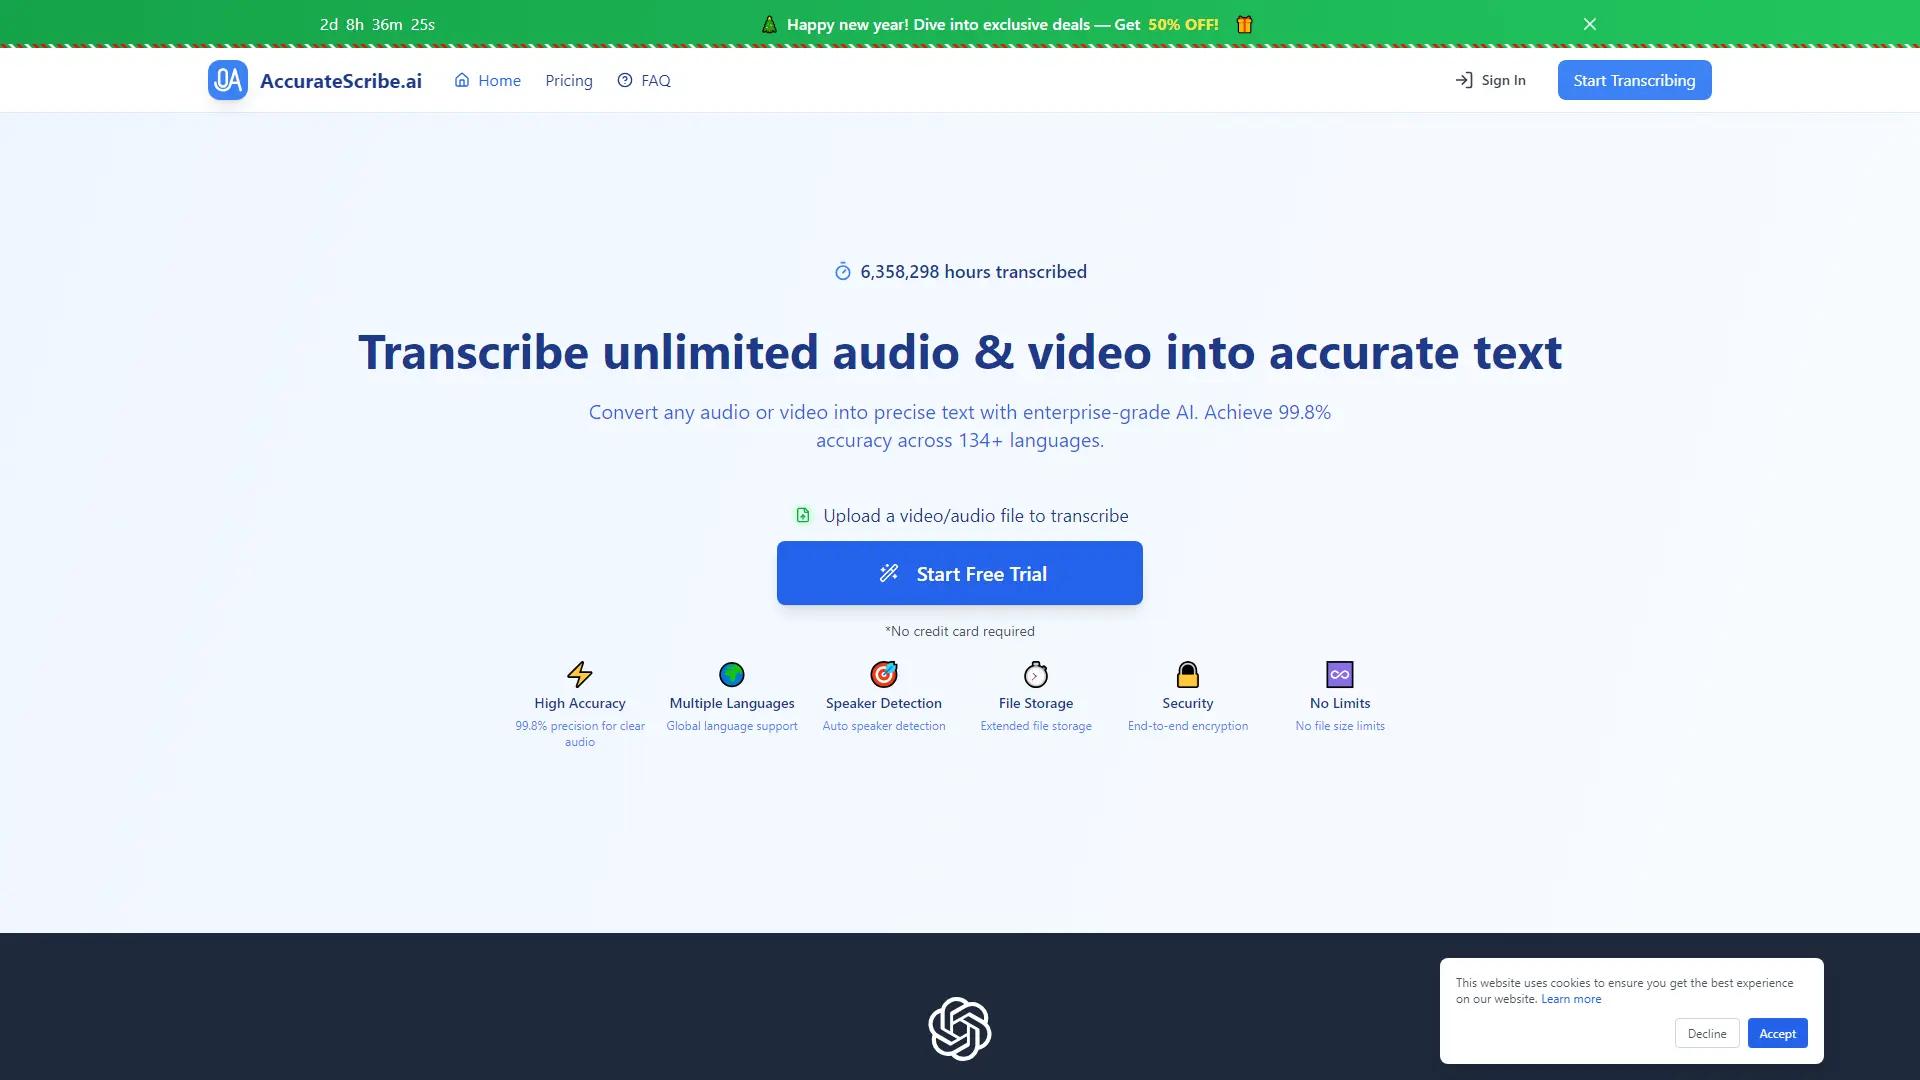Click the Security padlock icon
Screen dimensions: 1920x1080
click(x=1187, y=674)
